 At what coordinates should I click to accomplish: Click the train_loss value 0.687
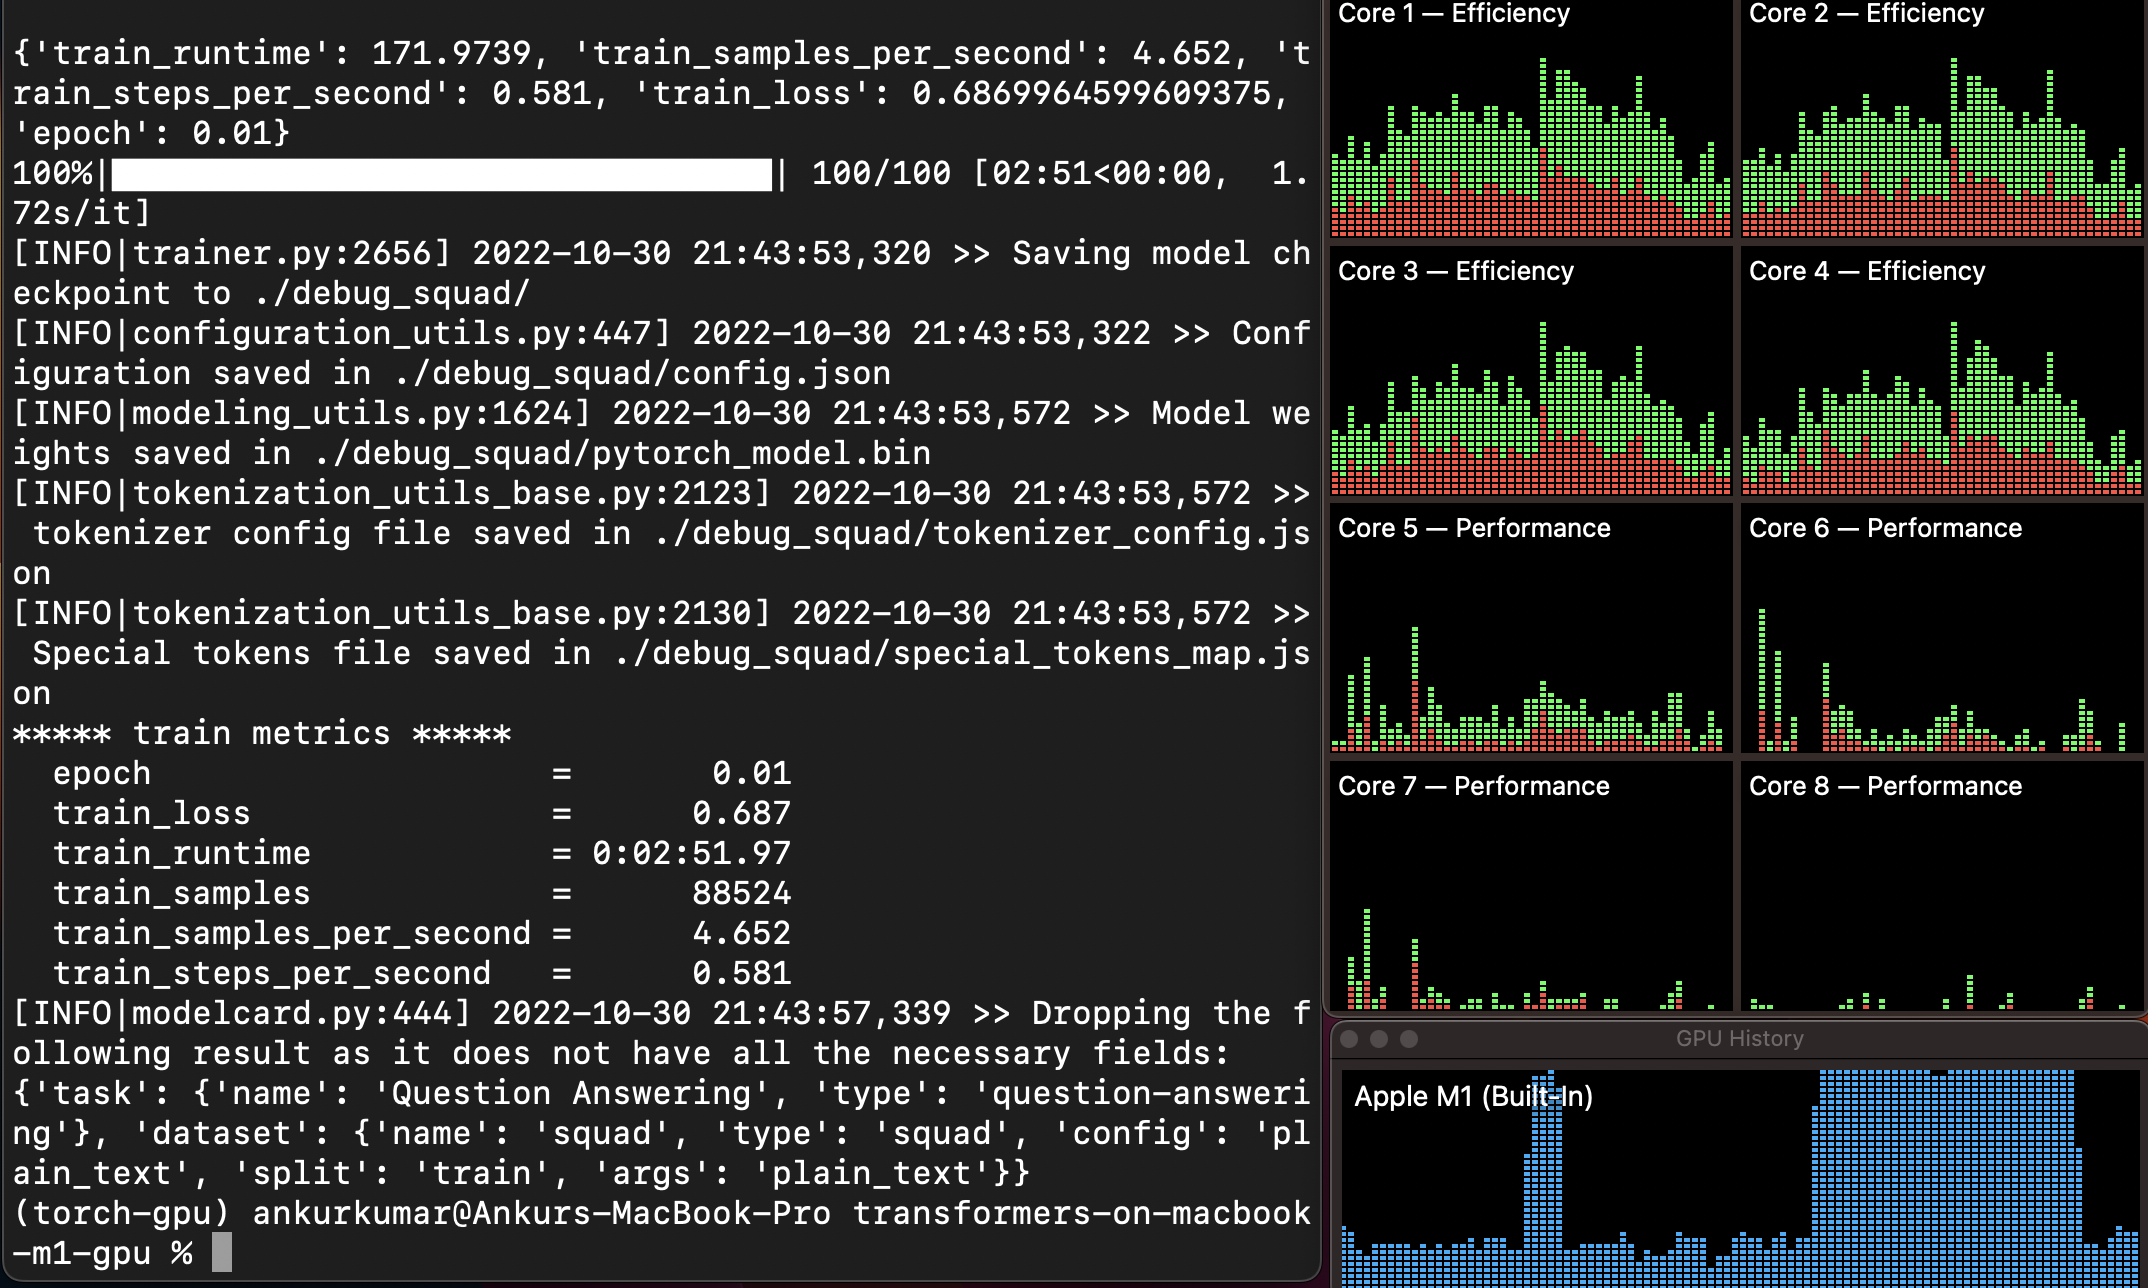click(x=741, y=813)
